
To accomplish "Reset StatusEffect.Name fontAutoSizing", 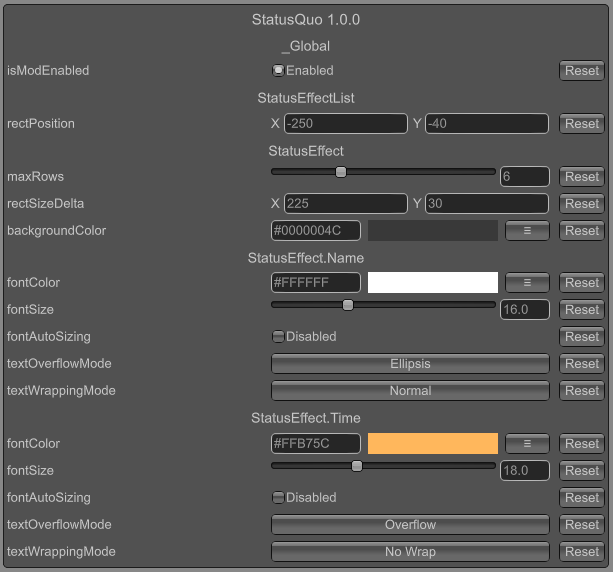I will pyautogui.click(x=582, y=337).
